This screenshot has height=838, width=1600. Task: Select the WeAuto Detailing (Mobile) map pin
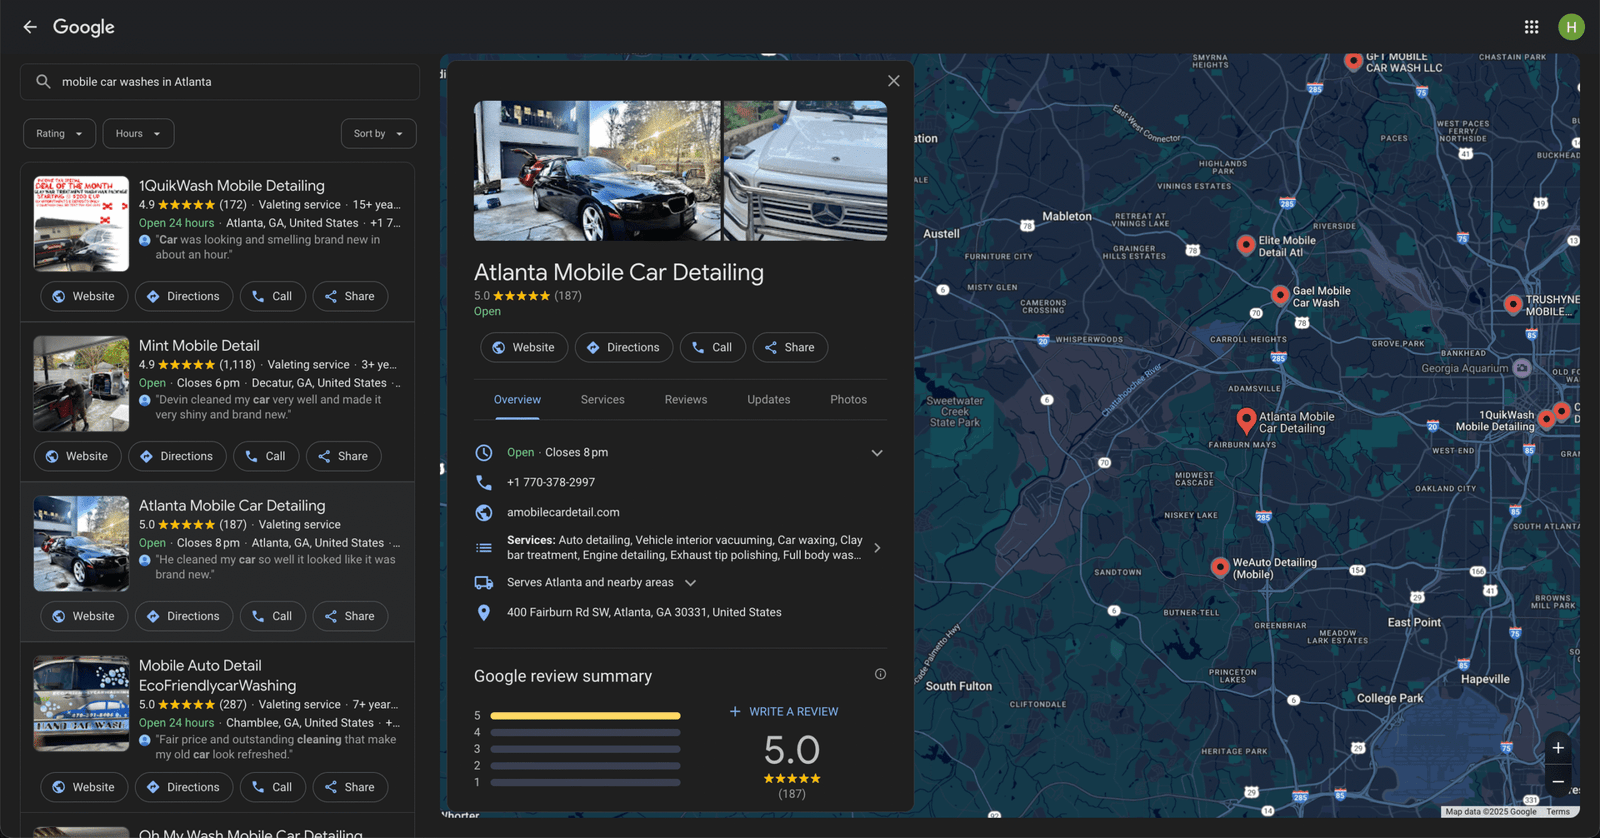point(1220,567)
